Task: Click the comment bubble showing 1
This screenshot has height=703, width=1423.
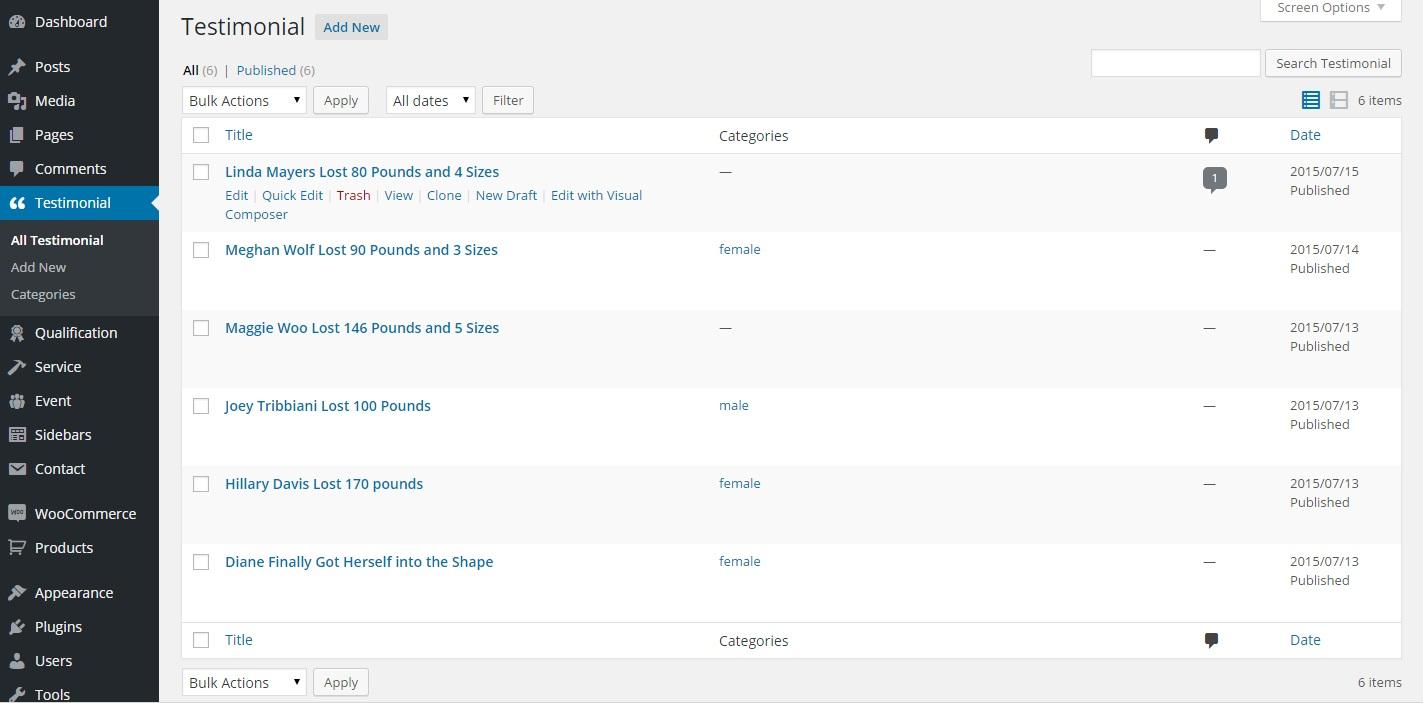Action: pyautogui.click(x=1214, y=179)
